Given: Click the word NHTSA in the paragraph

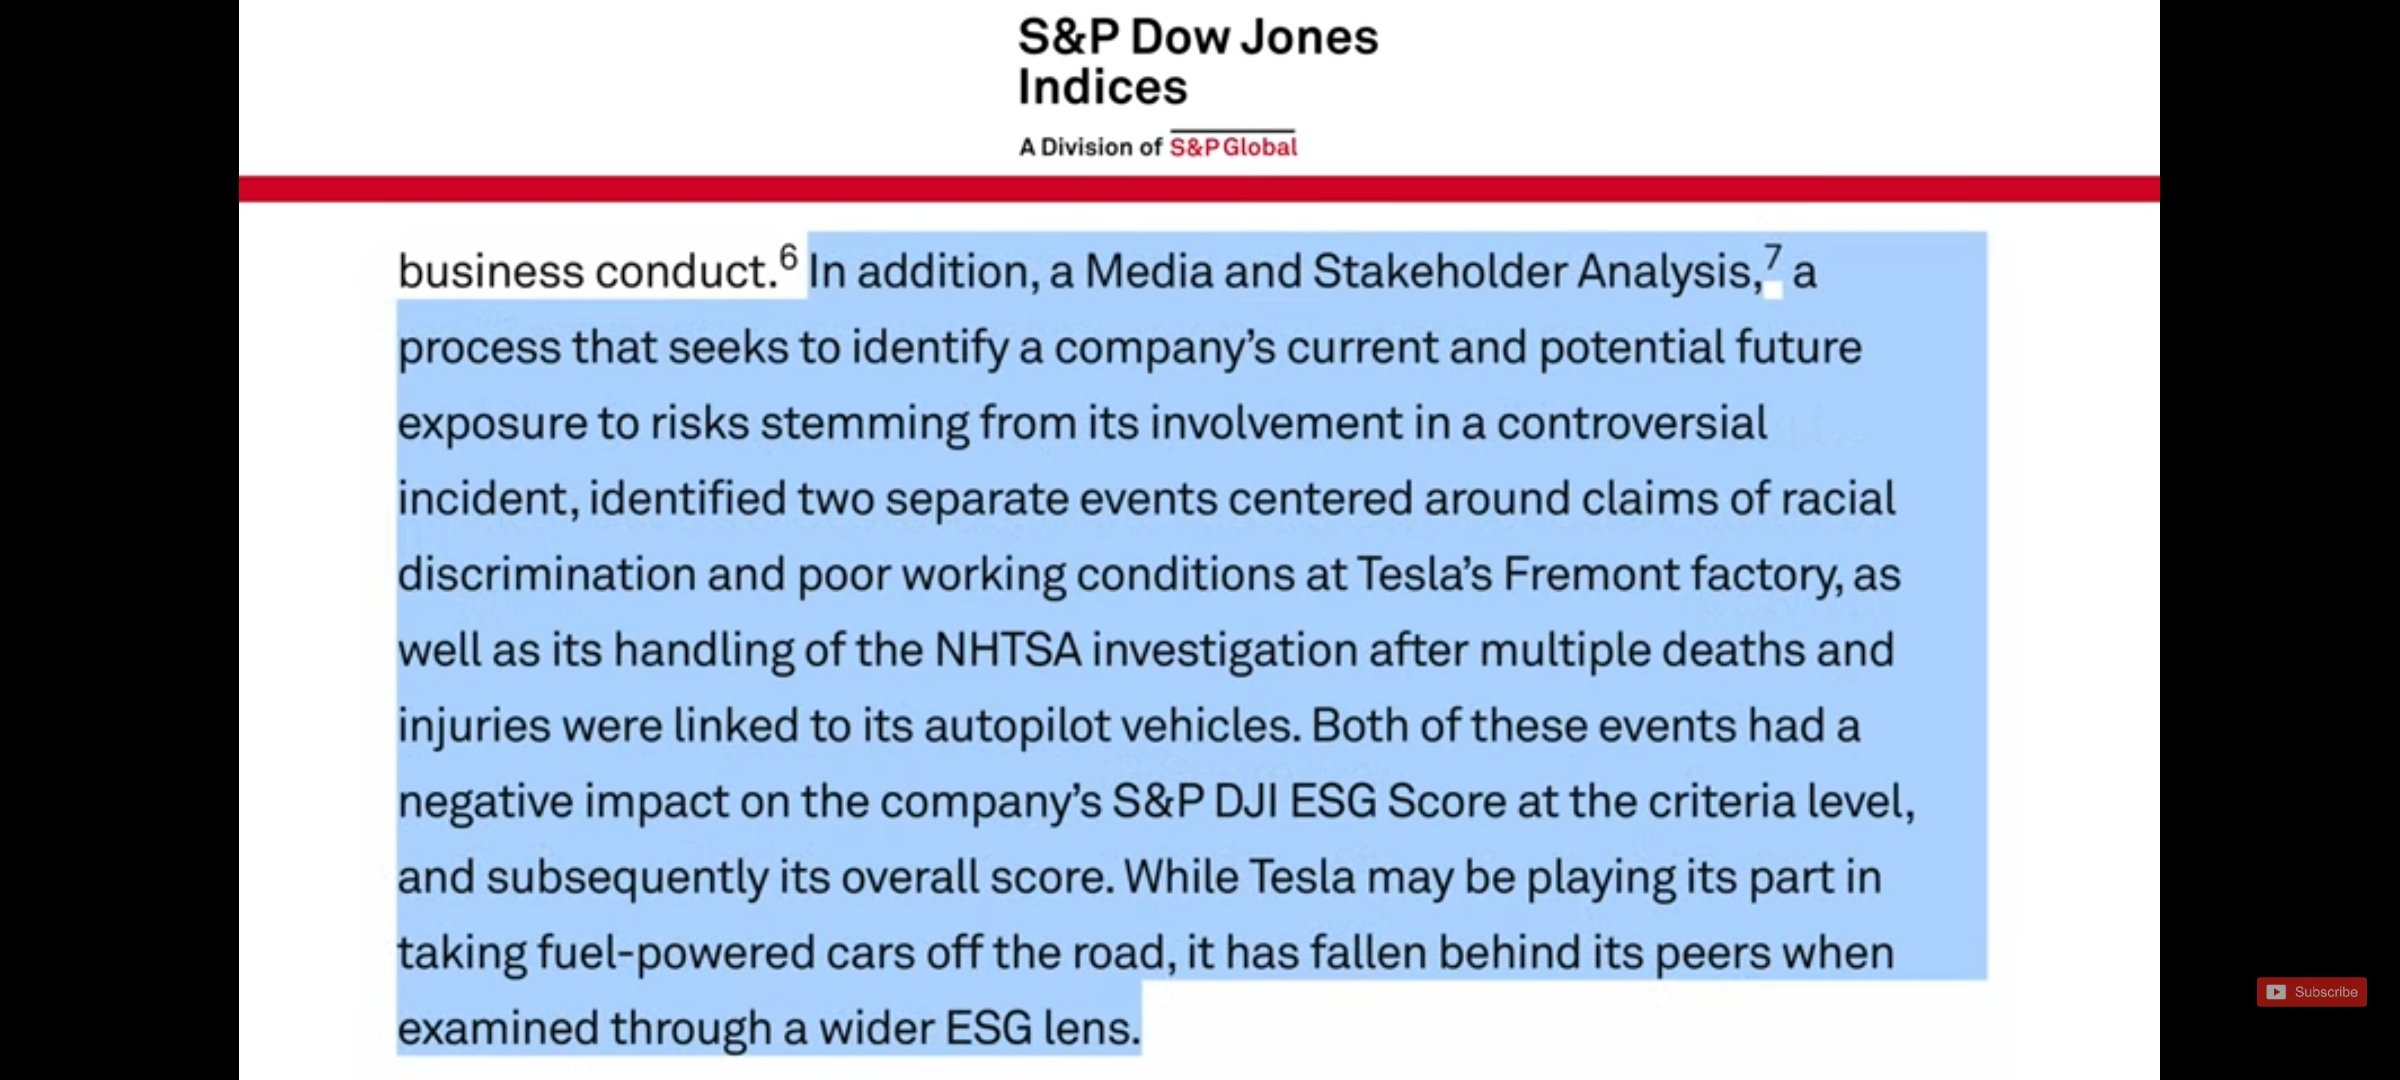Looking at the screenshot, I should [x=1007, y=650].
